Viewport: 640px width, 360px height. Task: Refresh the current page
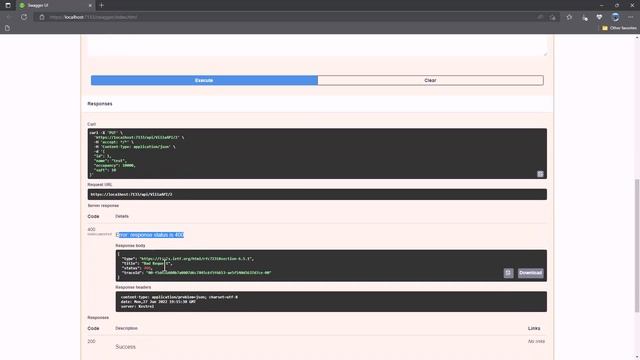point(24,17)
